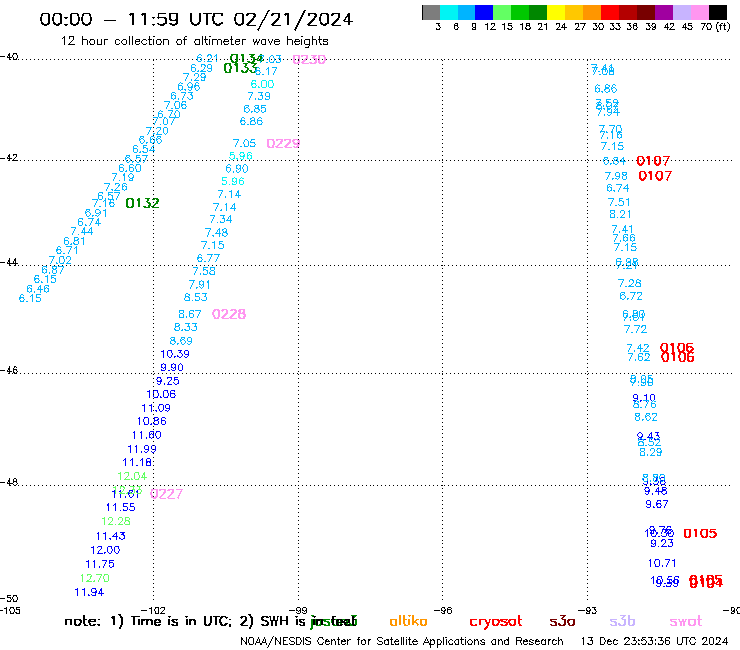Viewport: 740px width, 650px height.
Task: Click the orange 30 ft legend swatch
Action: point(592,12)
